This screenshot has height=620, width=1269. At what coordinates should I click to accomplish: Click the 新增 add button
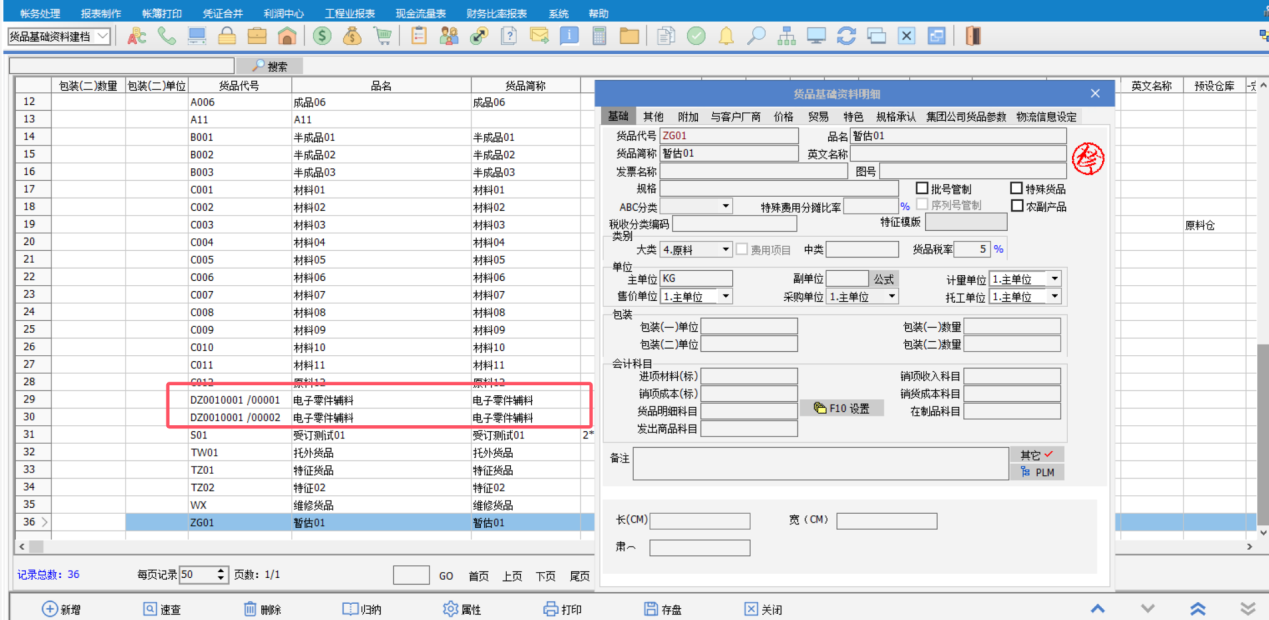63,610
